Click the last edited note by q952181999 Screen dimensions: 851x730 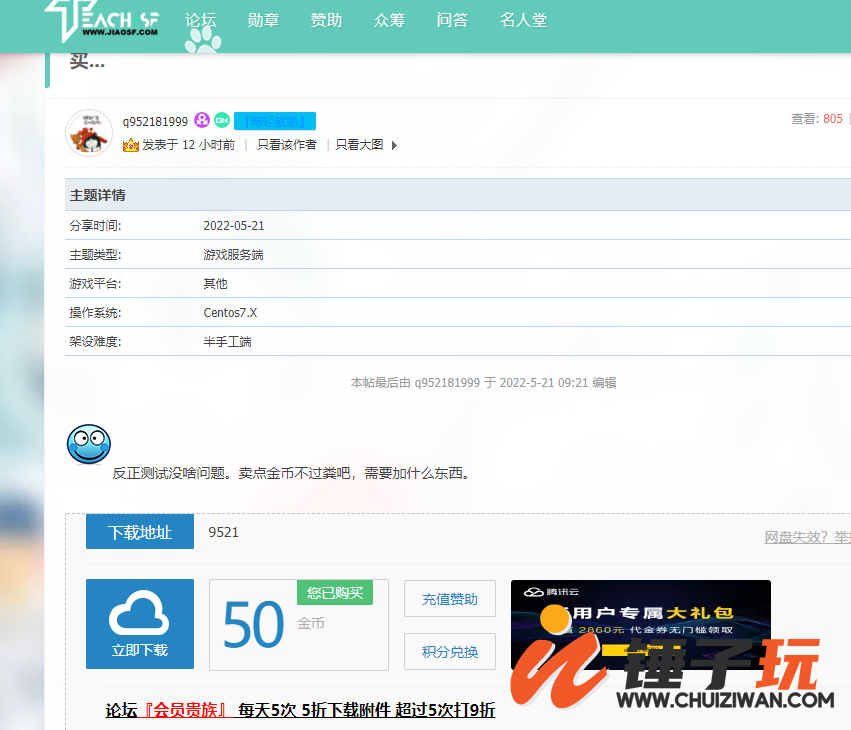click(x=484, y=383)
